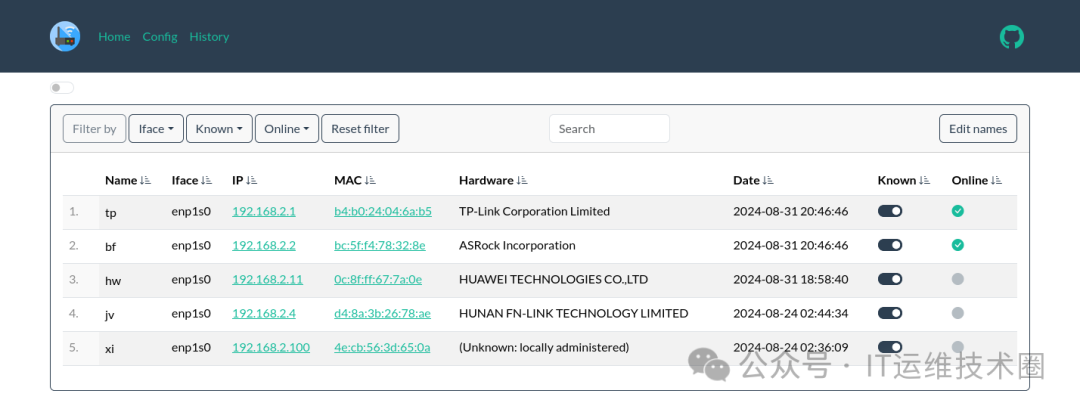Open the GitHub icon link

point(1012,37)
